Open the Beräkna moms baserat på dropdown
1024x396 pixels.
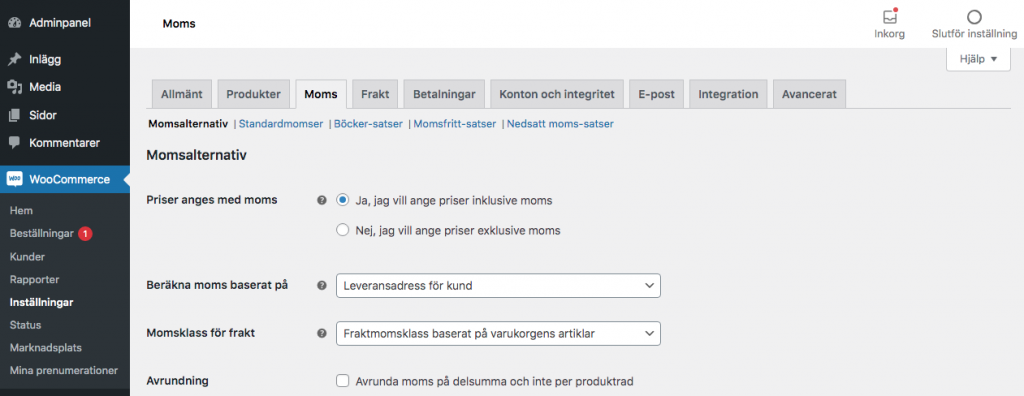coord(498,286)
